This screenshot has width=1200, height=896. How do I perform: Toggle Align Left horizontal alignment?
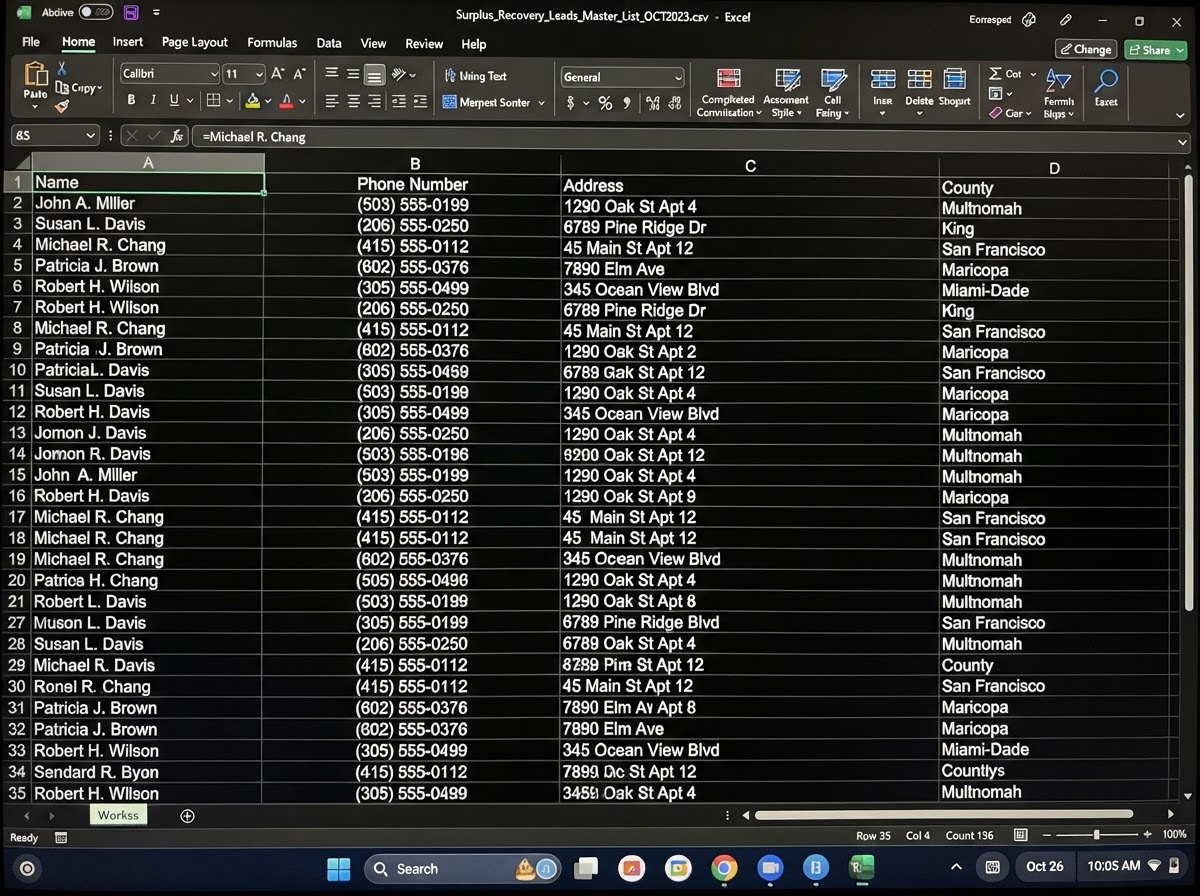(332, 101)
